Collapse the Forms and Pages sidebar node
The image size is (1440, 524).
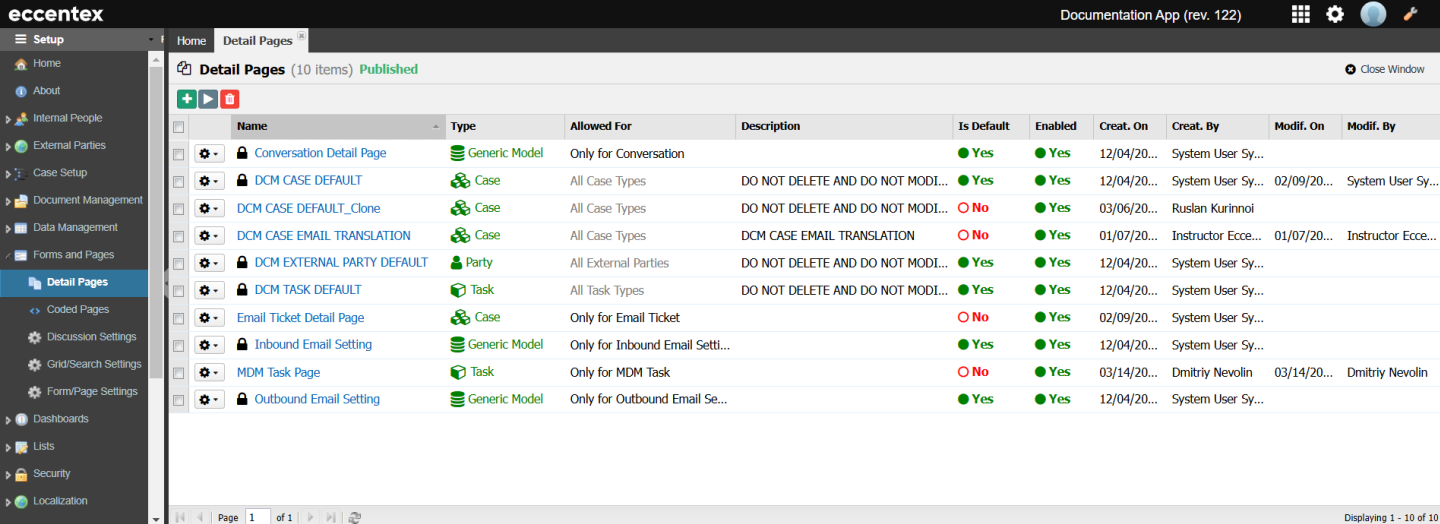coord(8,255)
